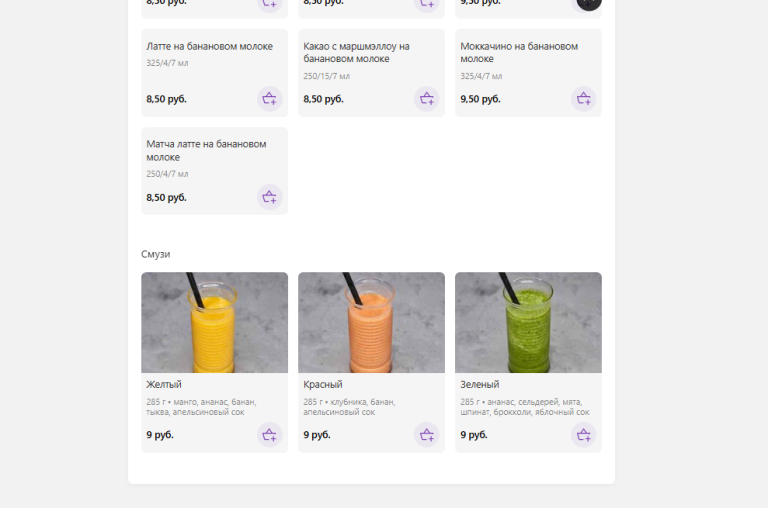
Task: Open Моккачино на банановом молоке title
Action: point(519,52)
